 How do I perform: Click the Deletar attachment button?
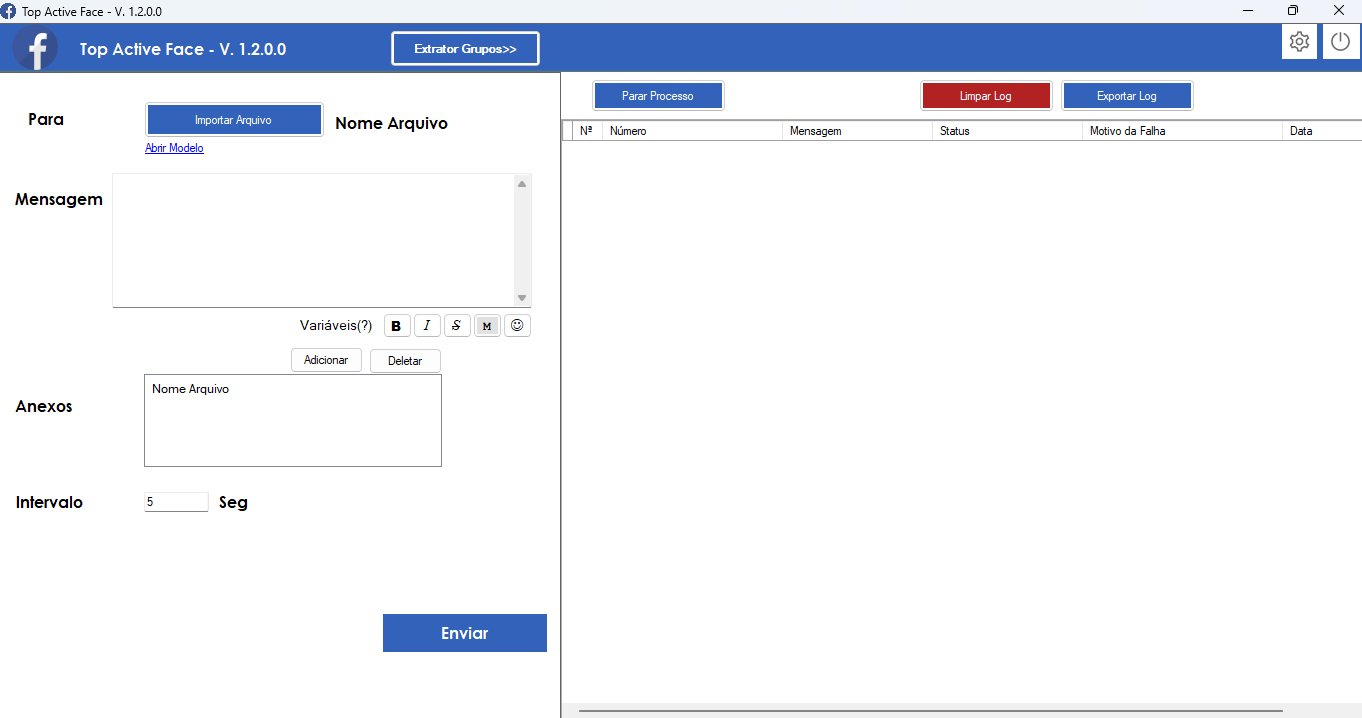point(405,361)
